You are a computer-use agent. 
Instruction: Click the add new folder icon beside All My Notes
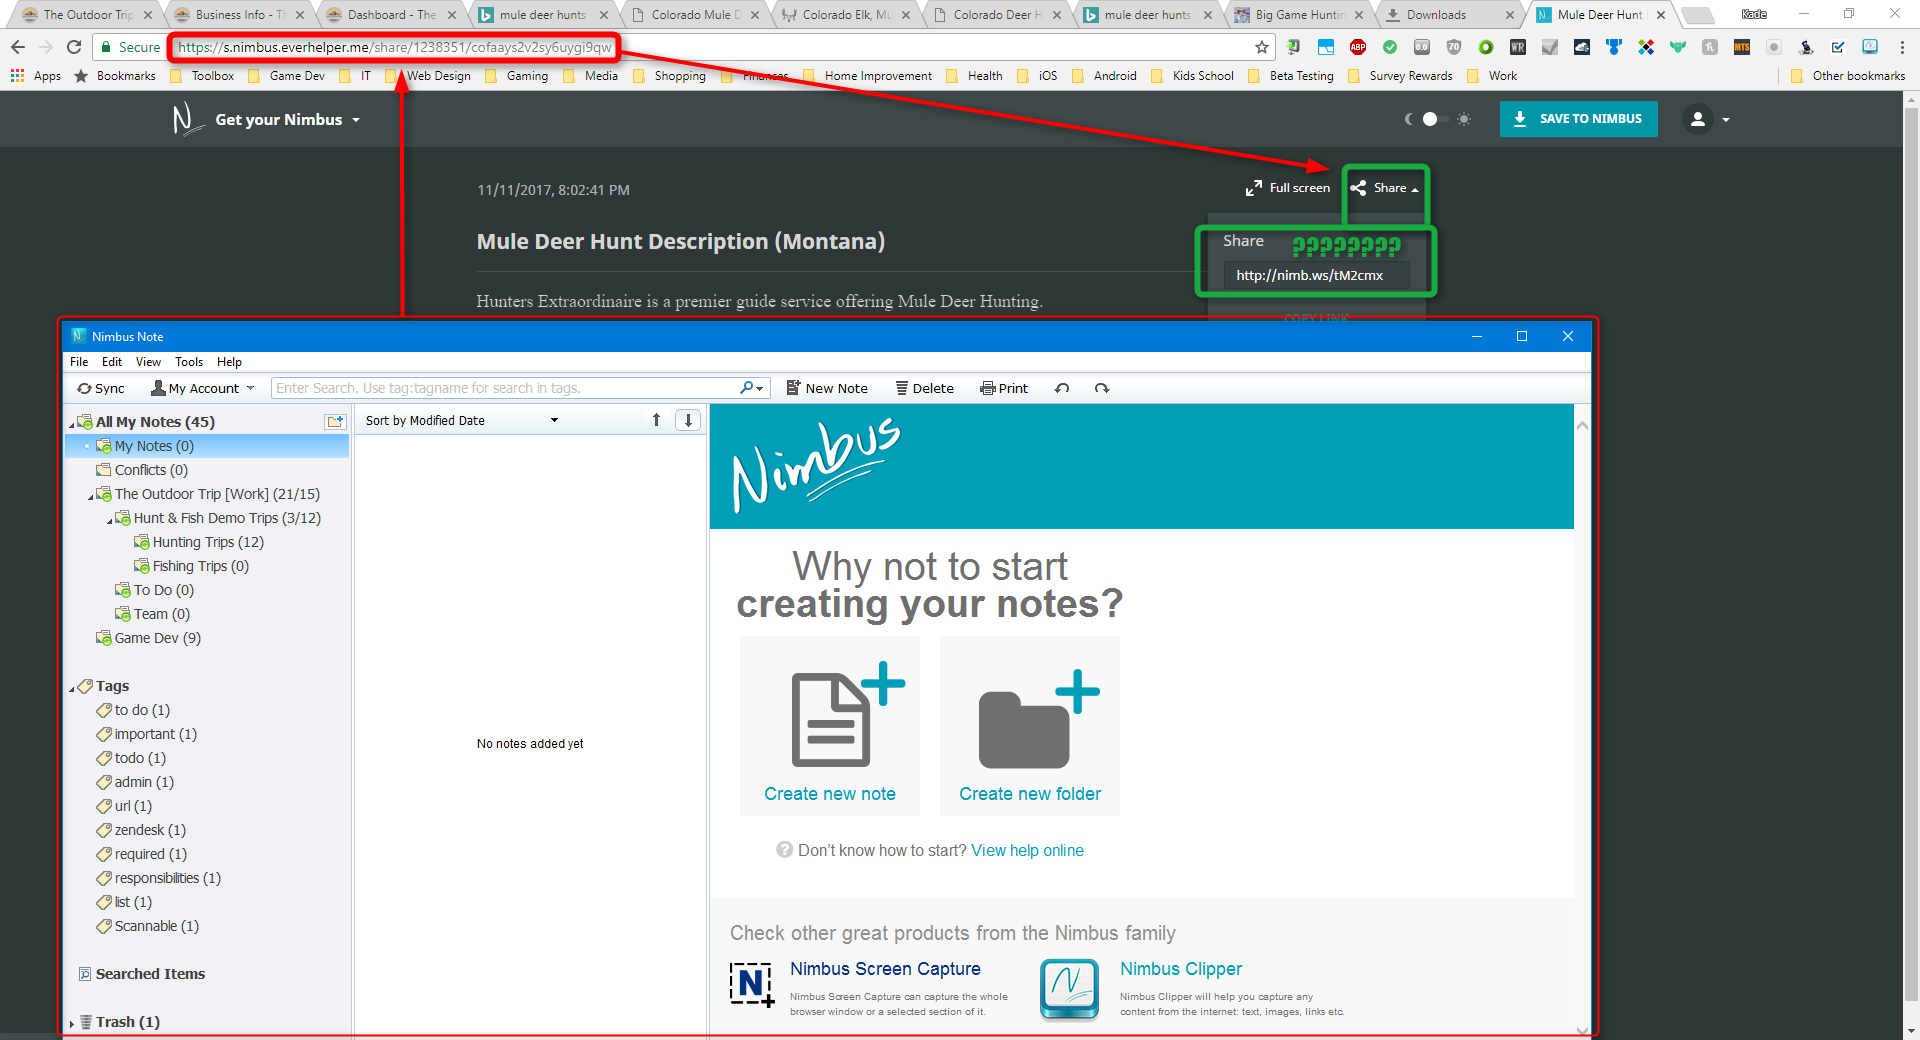tap(335, 422)
